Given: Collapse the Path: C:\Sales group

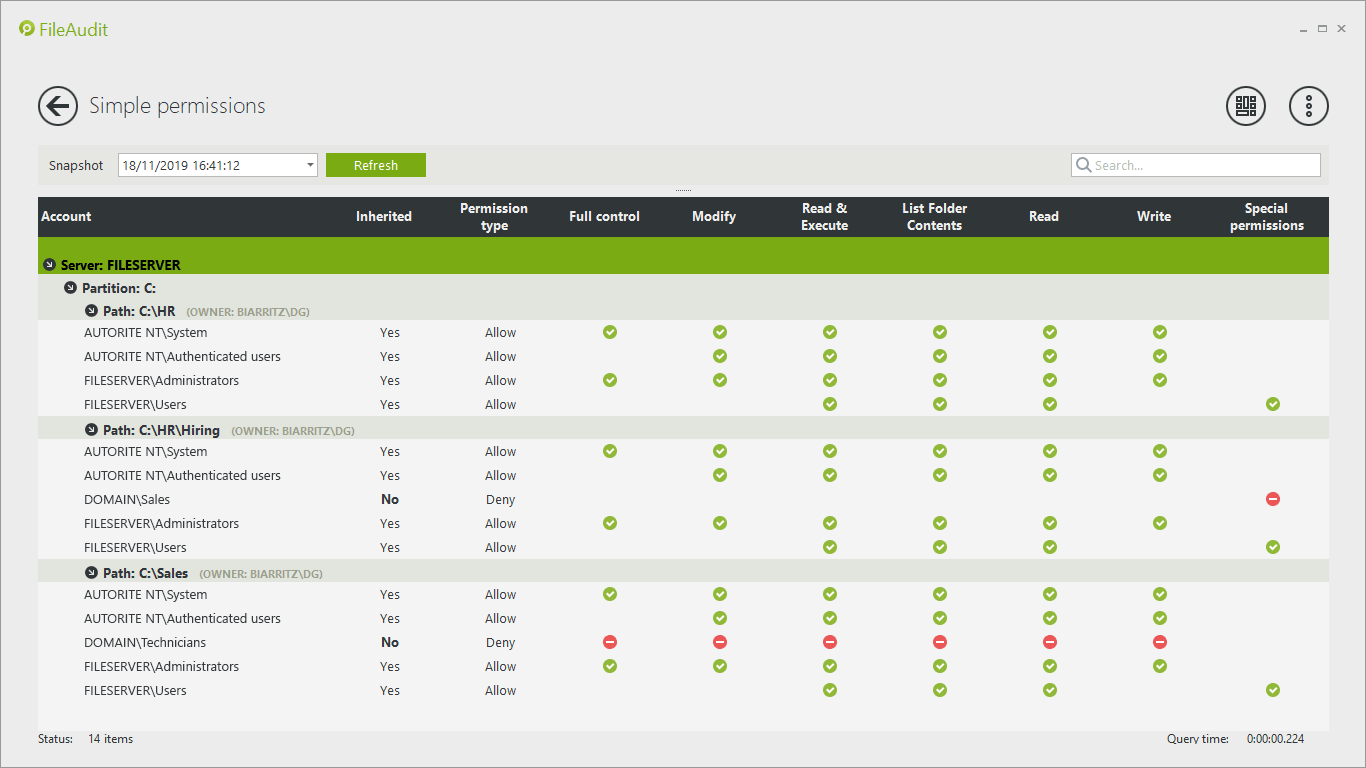Looking at the screenshot, I should [x=91, y=573].
